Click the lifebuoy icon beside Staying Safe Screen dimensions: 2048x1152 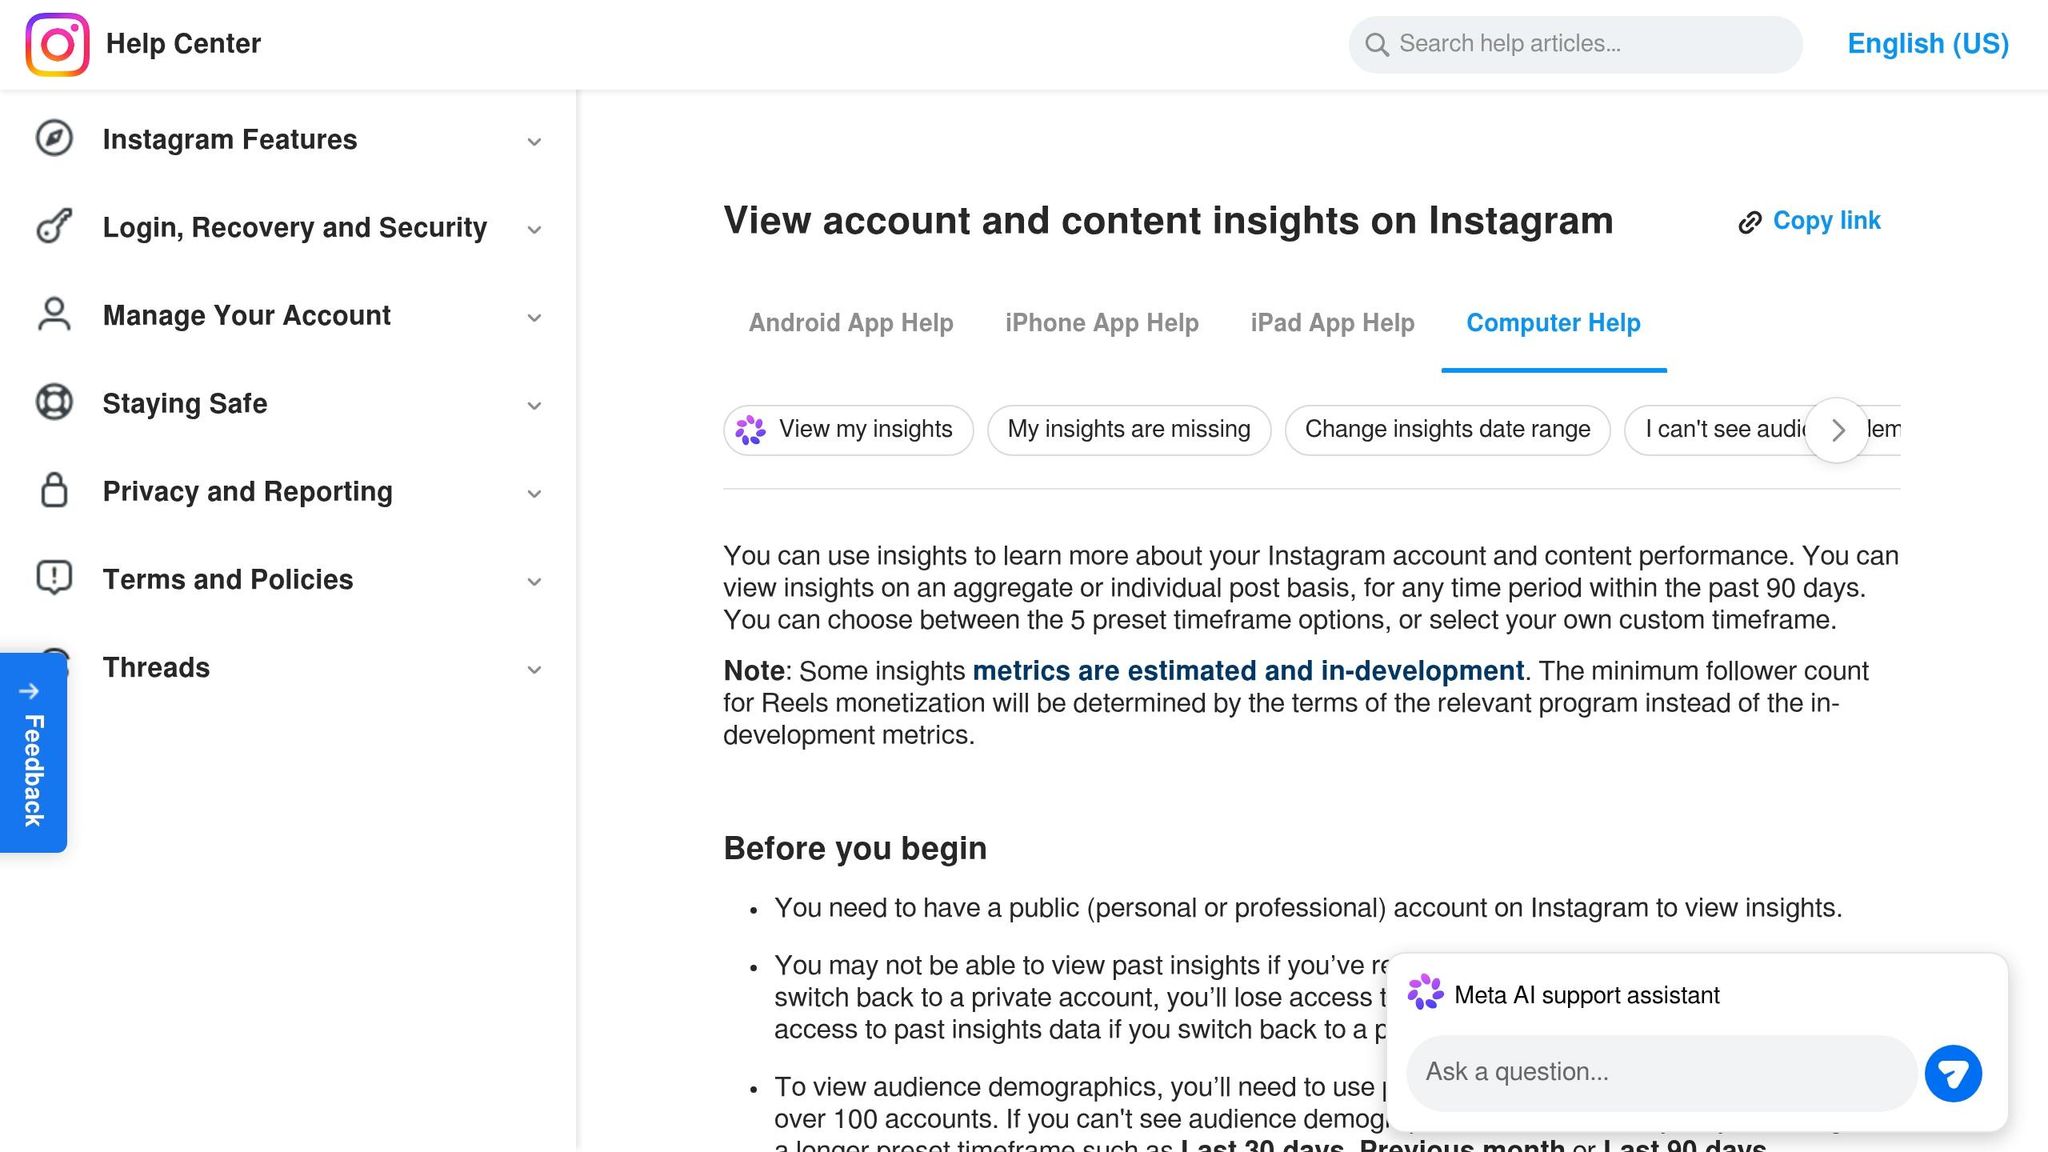(54, 402)
